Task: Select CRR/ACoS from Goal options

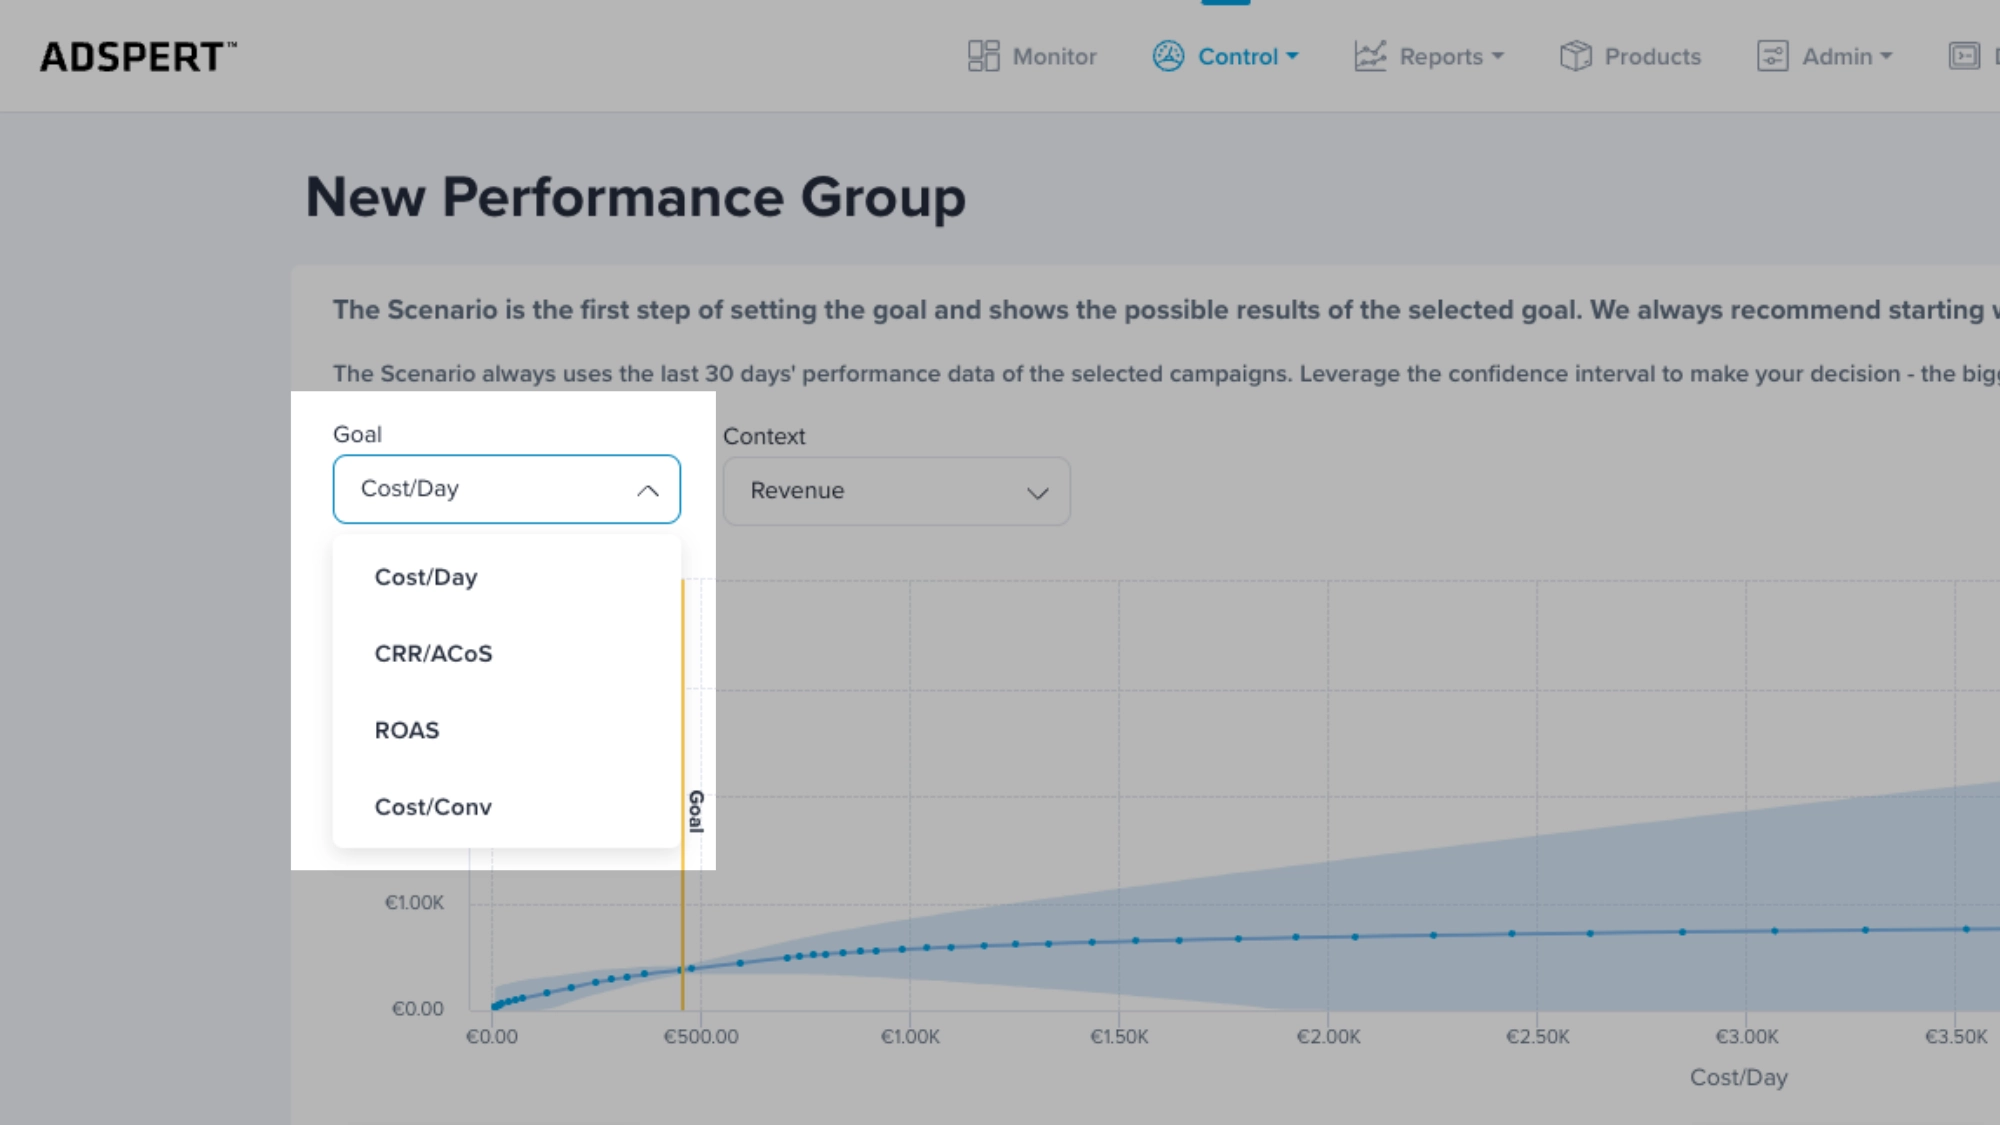Action: [433, 652]
